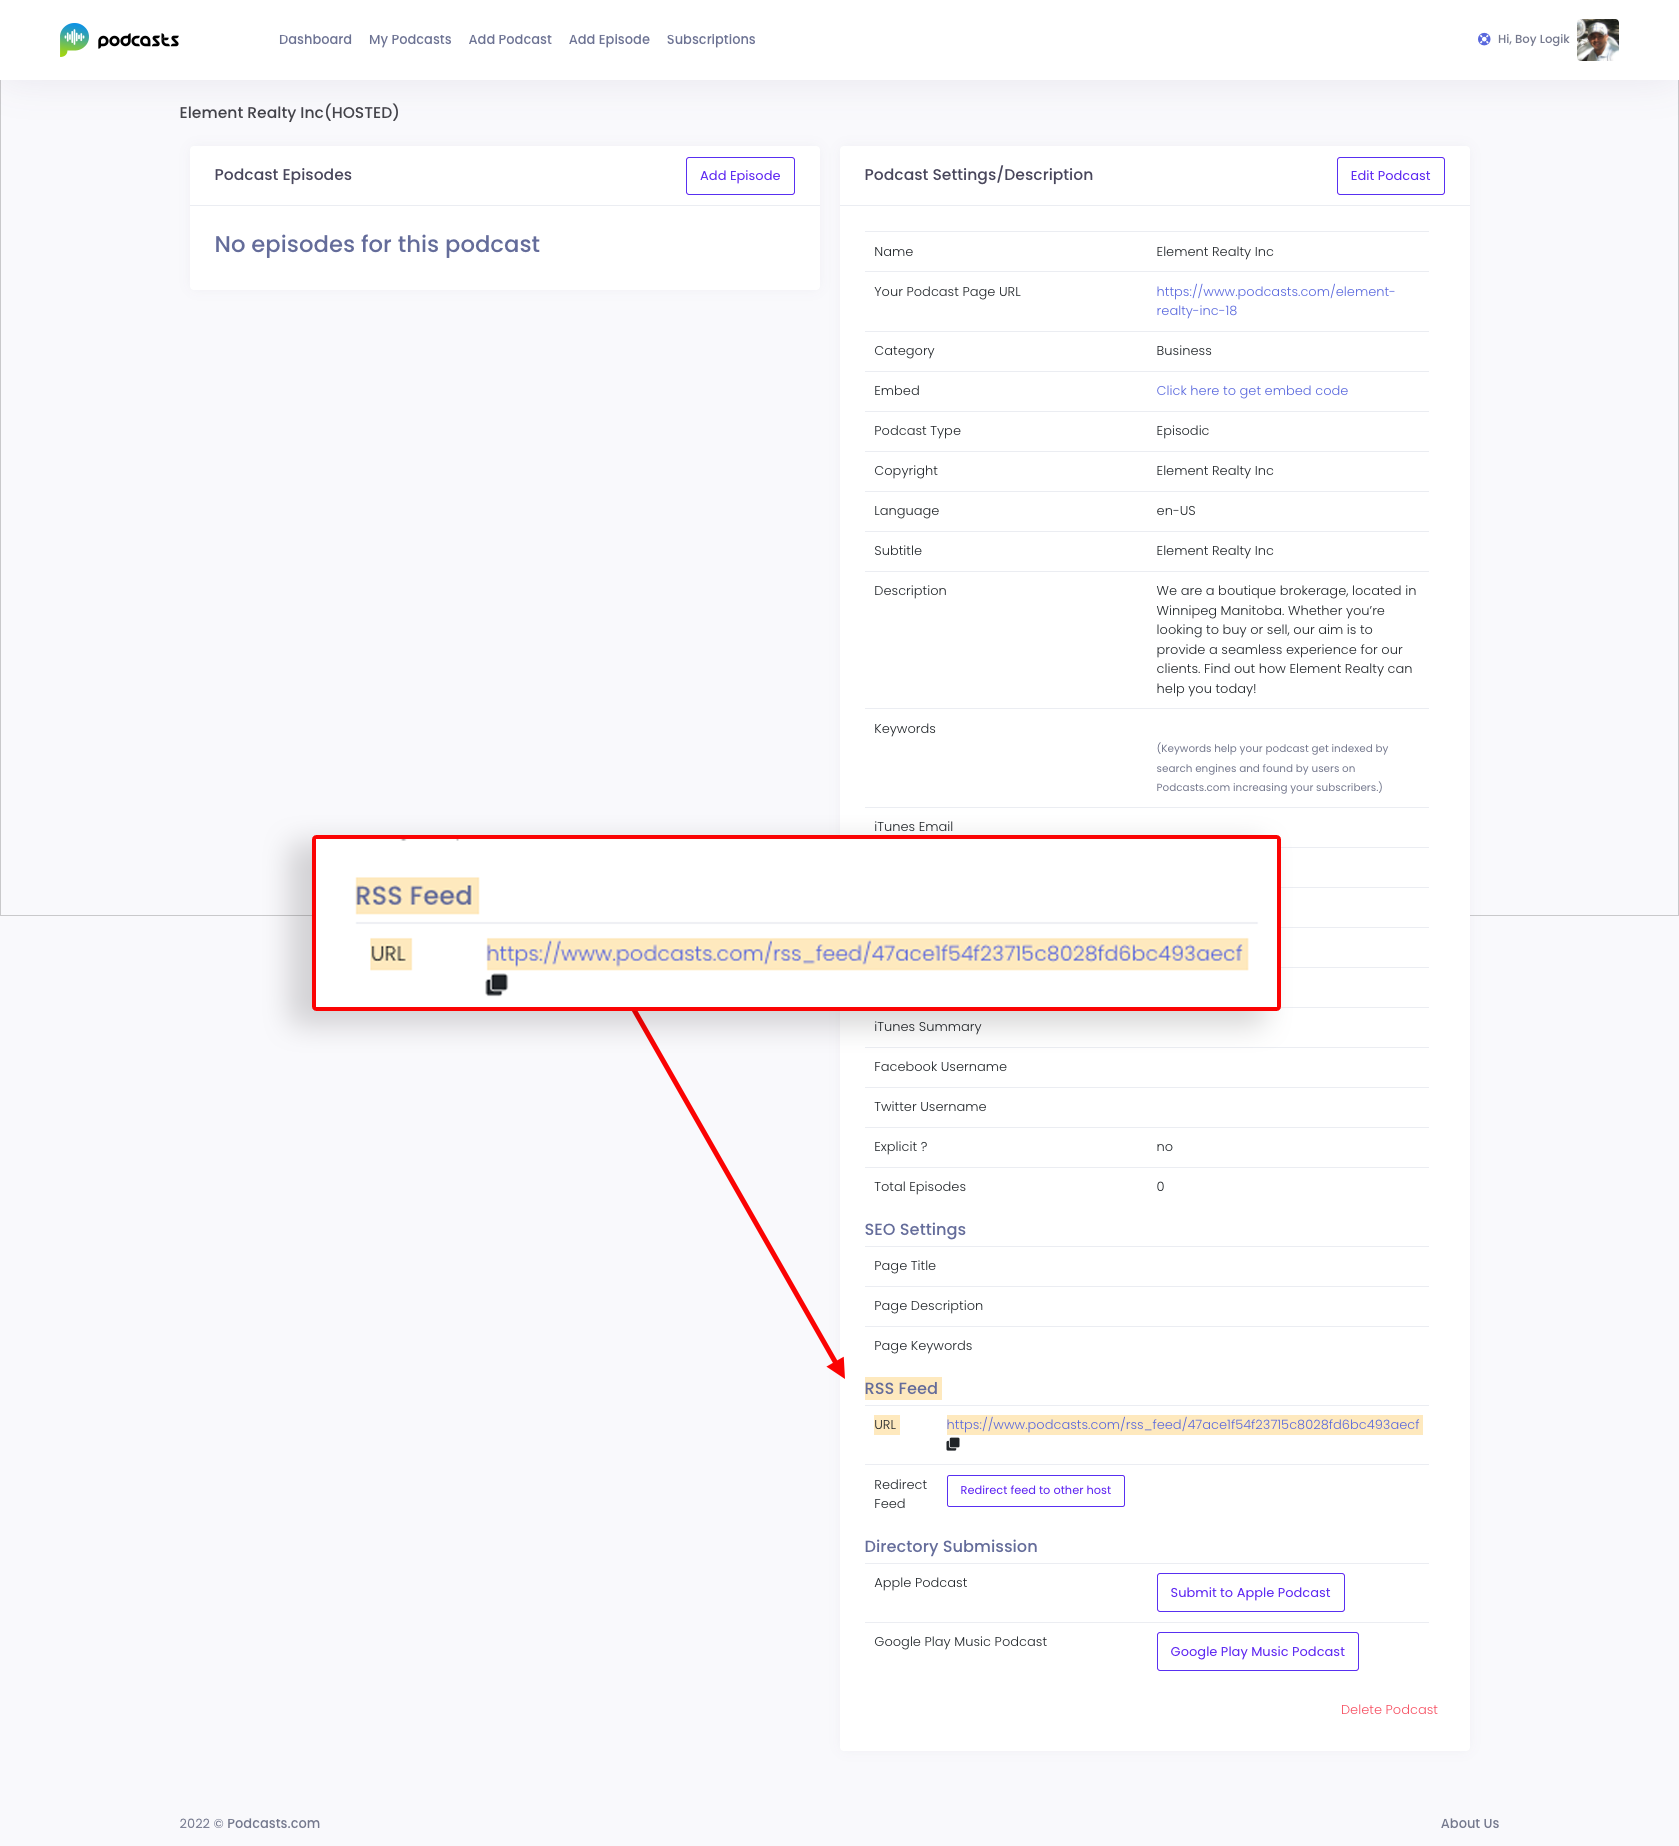Click here to get embed code link
Image resolution: width=1679 pixels, height=1846 pixels.
[1252, 391]
